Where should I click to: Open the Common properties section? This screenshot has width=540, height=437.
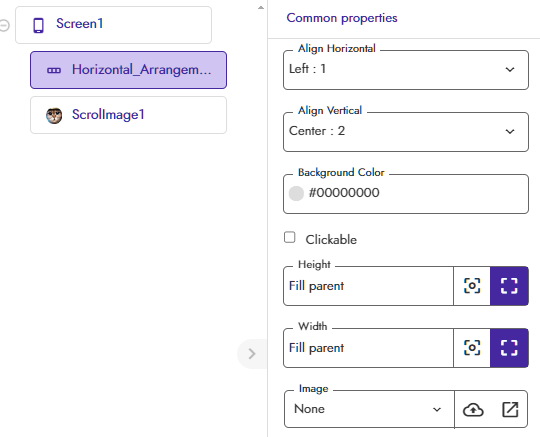point(342,18)
